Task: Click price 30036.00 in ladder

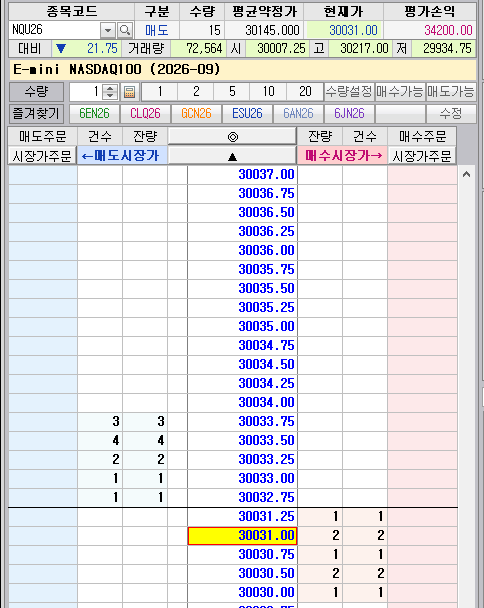Action: pyautogui.click(x=242, y=250)
